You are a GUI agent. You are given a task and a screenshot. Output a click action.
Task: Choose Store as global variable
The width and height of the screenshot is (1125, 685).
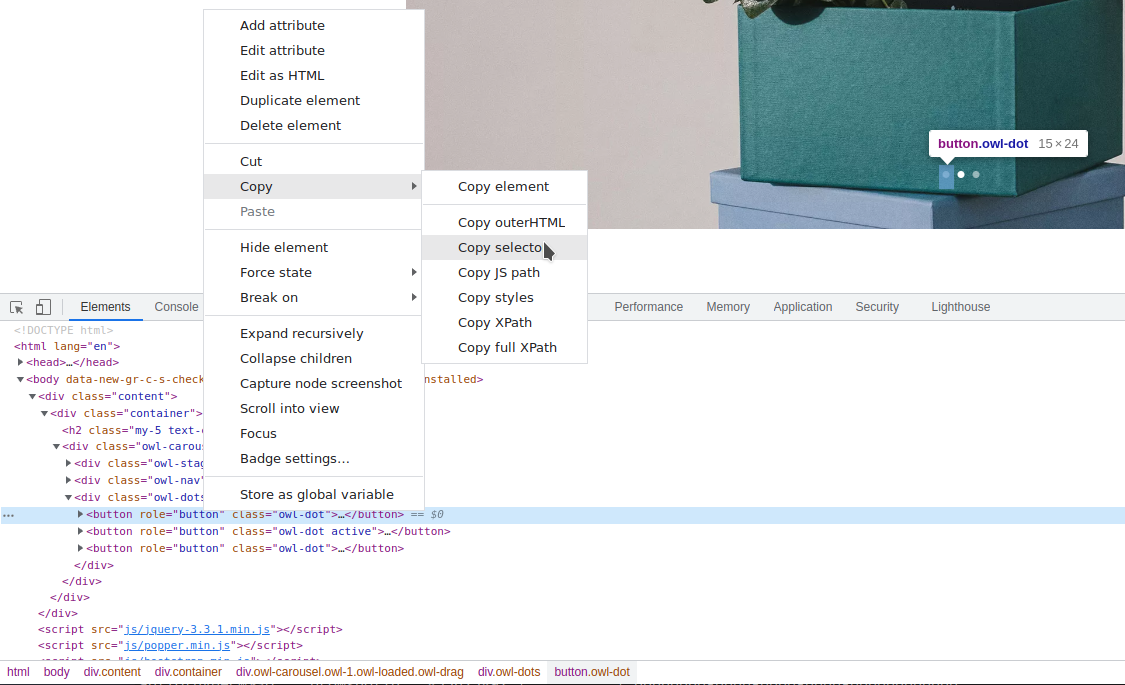(x=314, y=495)
